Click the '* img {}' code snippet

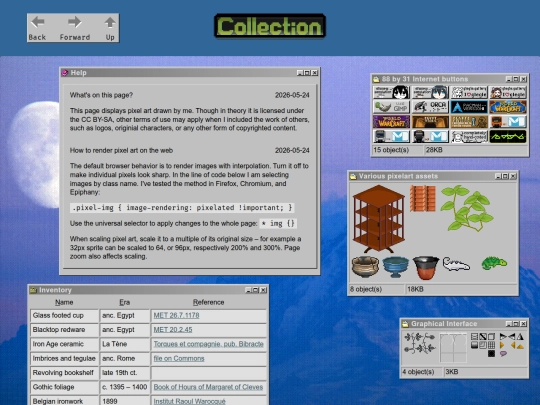(278, 224)
